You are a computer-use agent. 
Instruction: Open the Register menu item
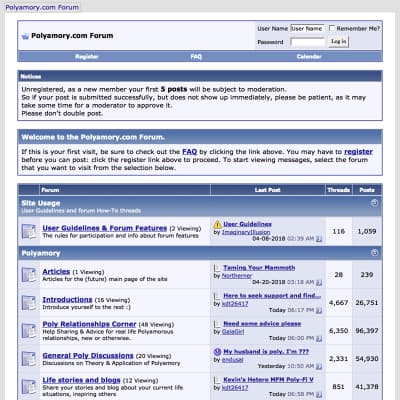tap(87, 57)
